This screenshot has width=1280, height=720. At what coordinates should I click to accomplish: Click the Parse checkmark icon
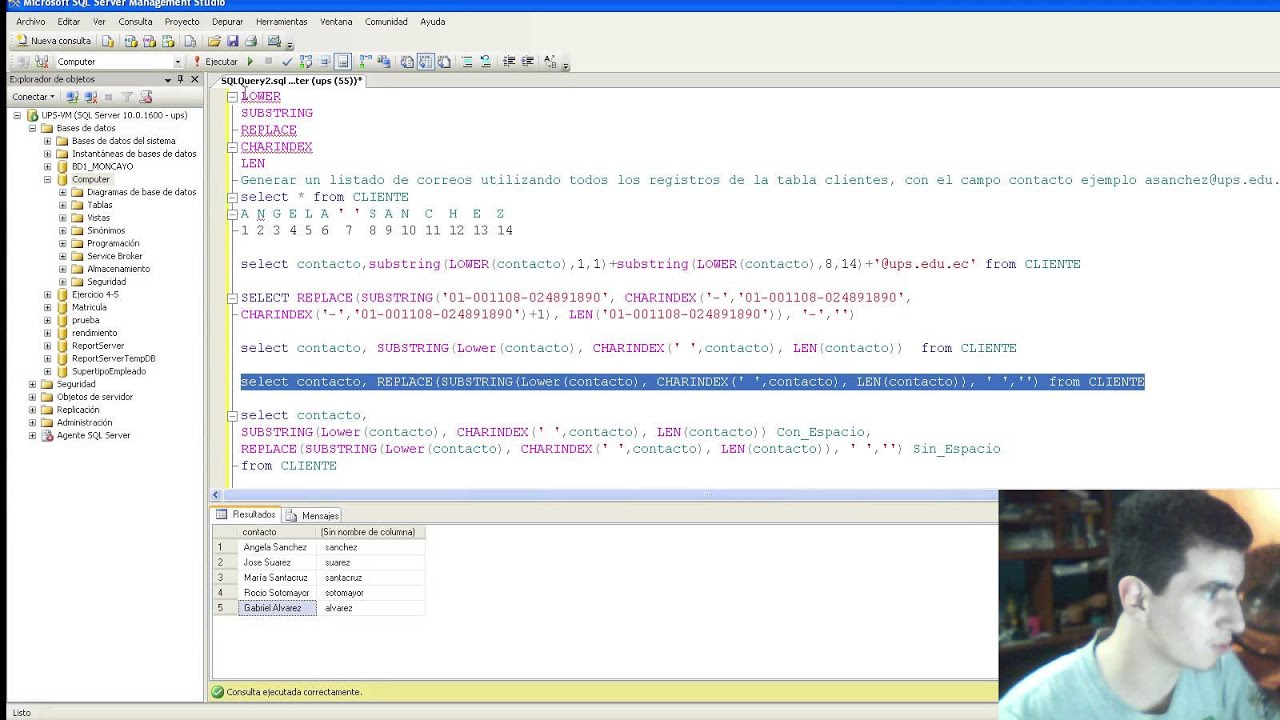287,61
